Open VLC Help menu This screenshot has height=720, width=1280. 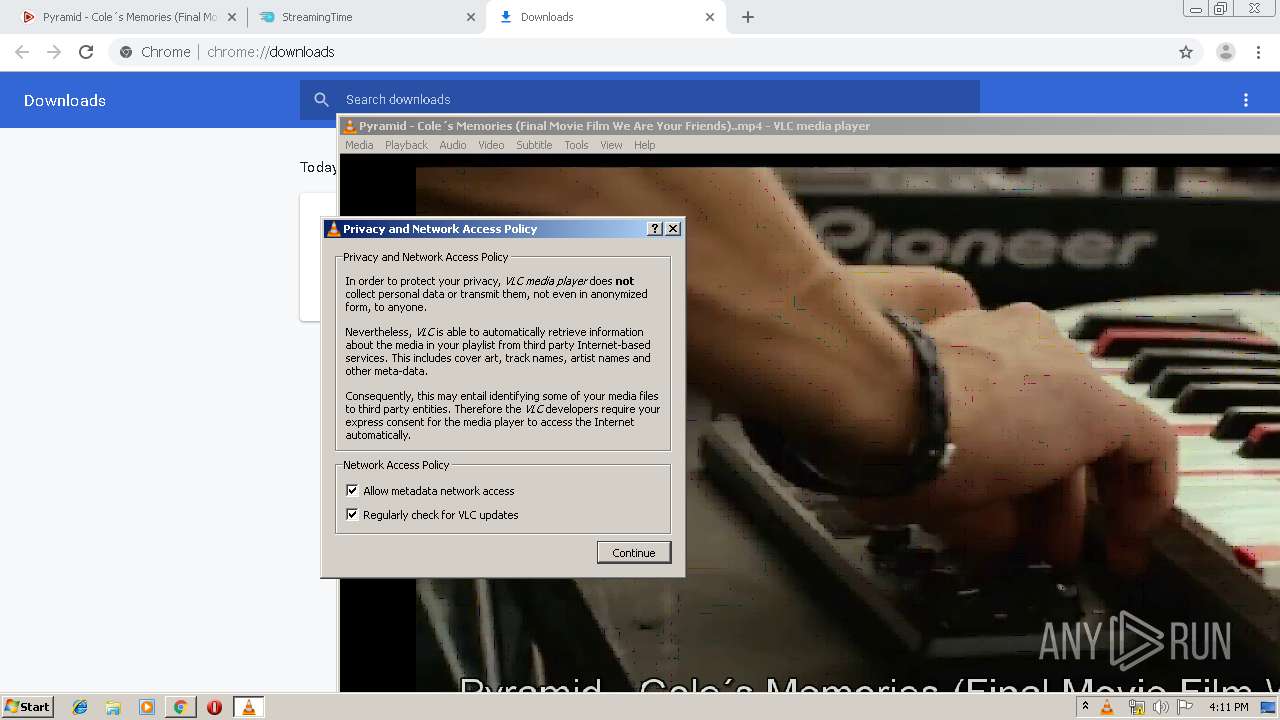coord(645,145)
